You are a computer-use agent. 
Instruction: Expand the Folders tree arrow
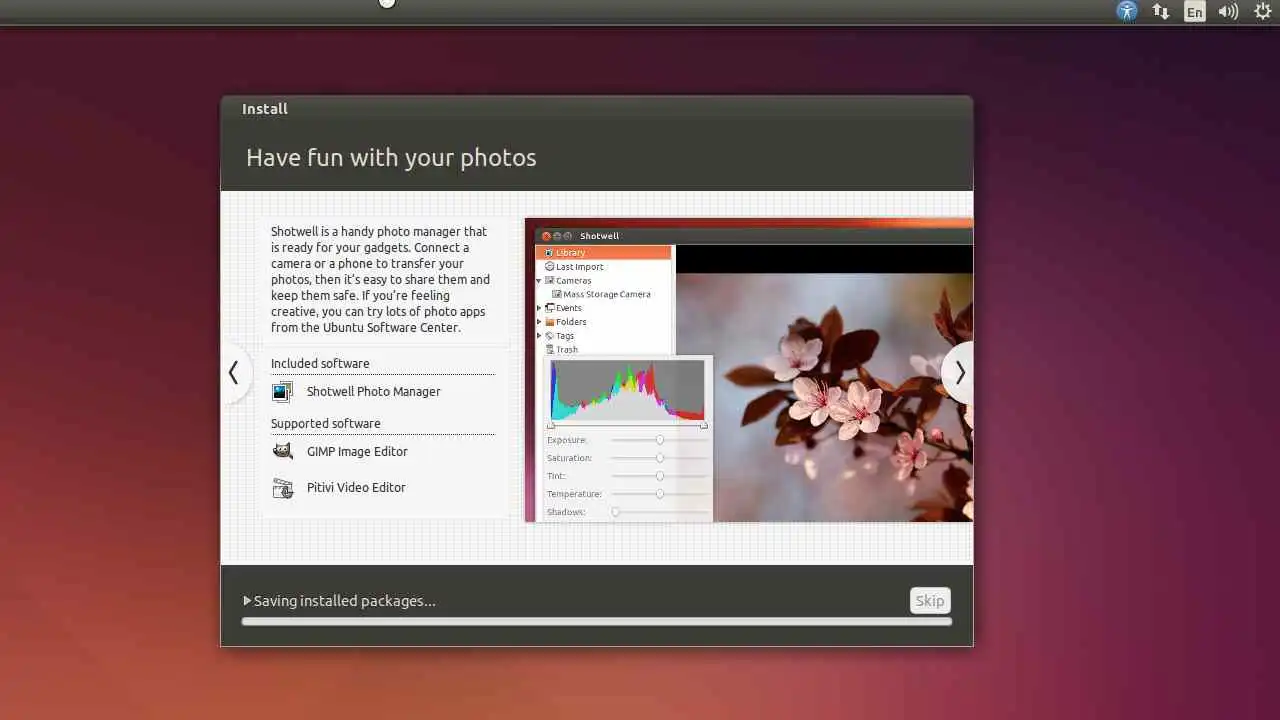(539, 322)
